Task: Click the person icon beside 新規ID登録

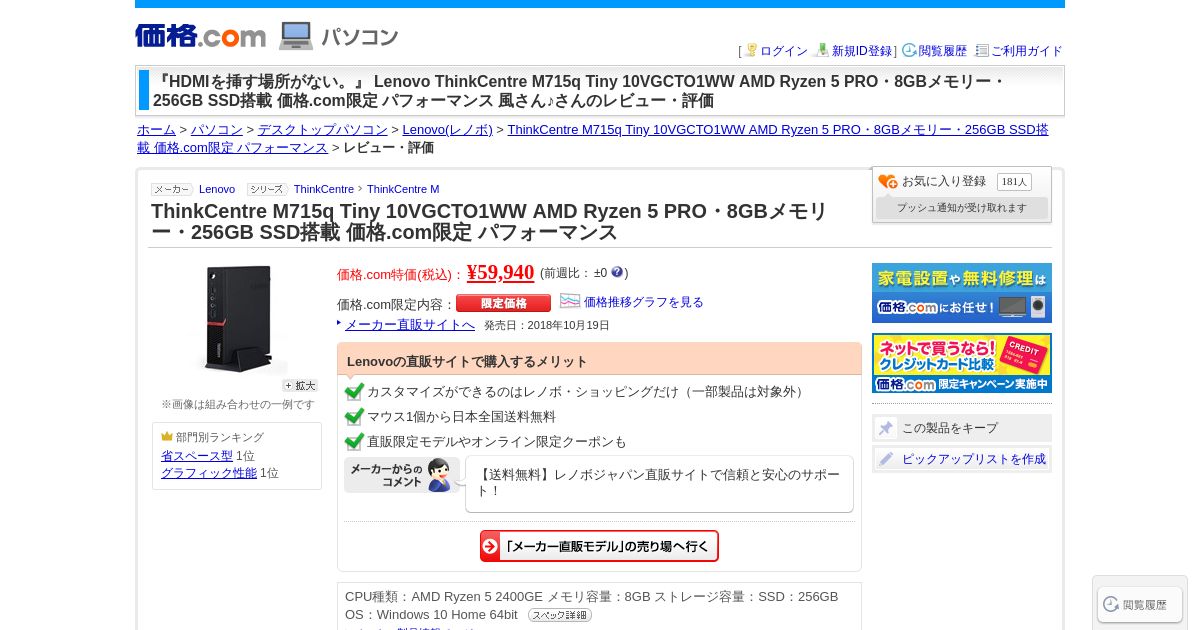Action: 822,50
